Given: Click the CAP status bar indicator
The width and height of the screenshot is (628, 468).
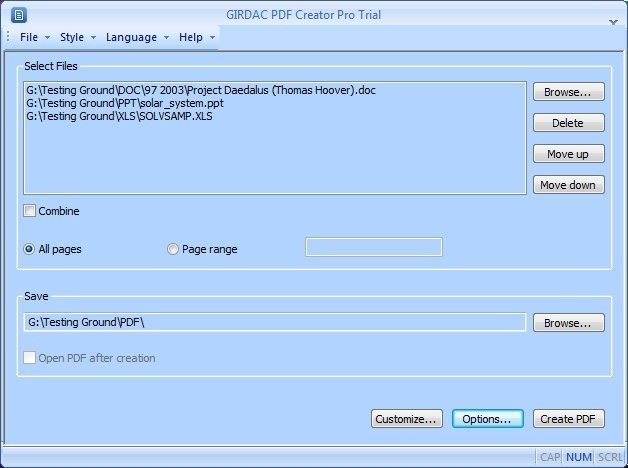Looking at the screenshot, I should (x=550, y=457).
